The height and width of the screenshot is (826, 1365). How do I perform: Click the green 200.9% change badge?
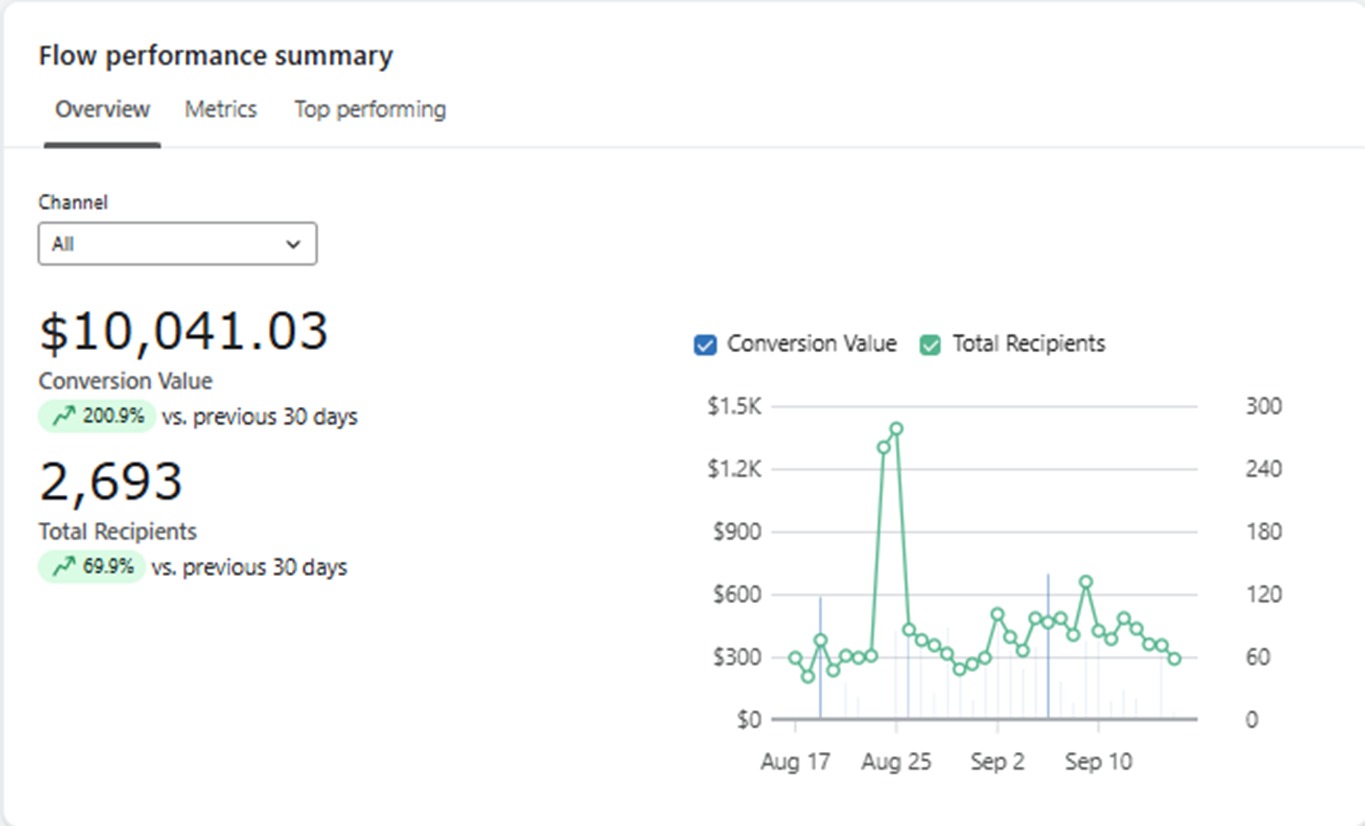tap(97, 416)
